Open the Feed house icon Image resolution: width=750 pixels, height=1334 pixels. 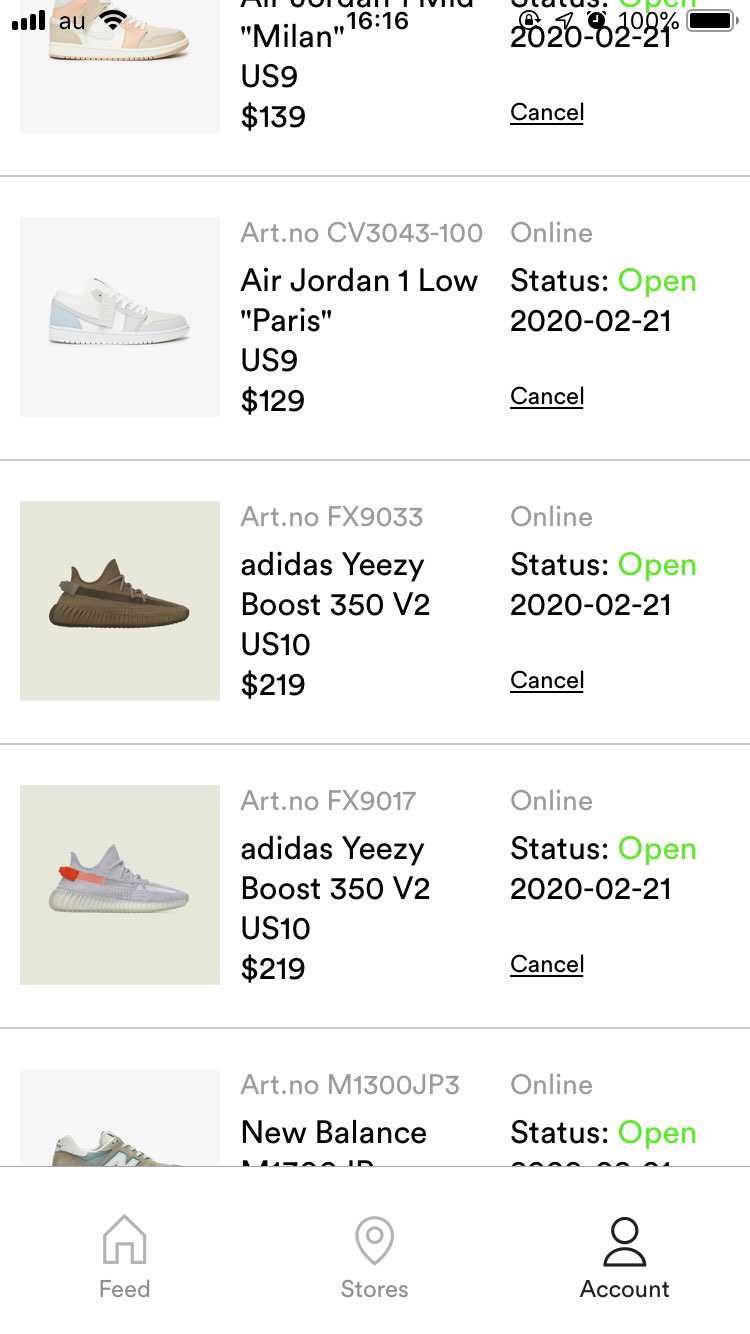coord(124,1241)
